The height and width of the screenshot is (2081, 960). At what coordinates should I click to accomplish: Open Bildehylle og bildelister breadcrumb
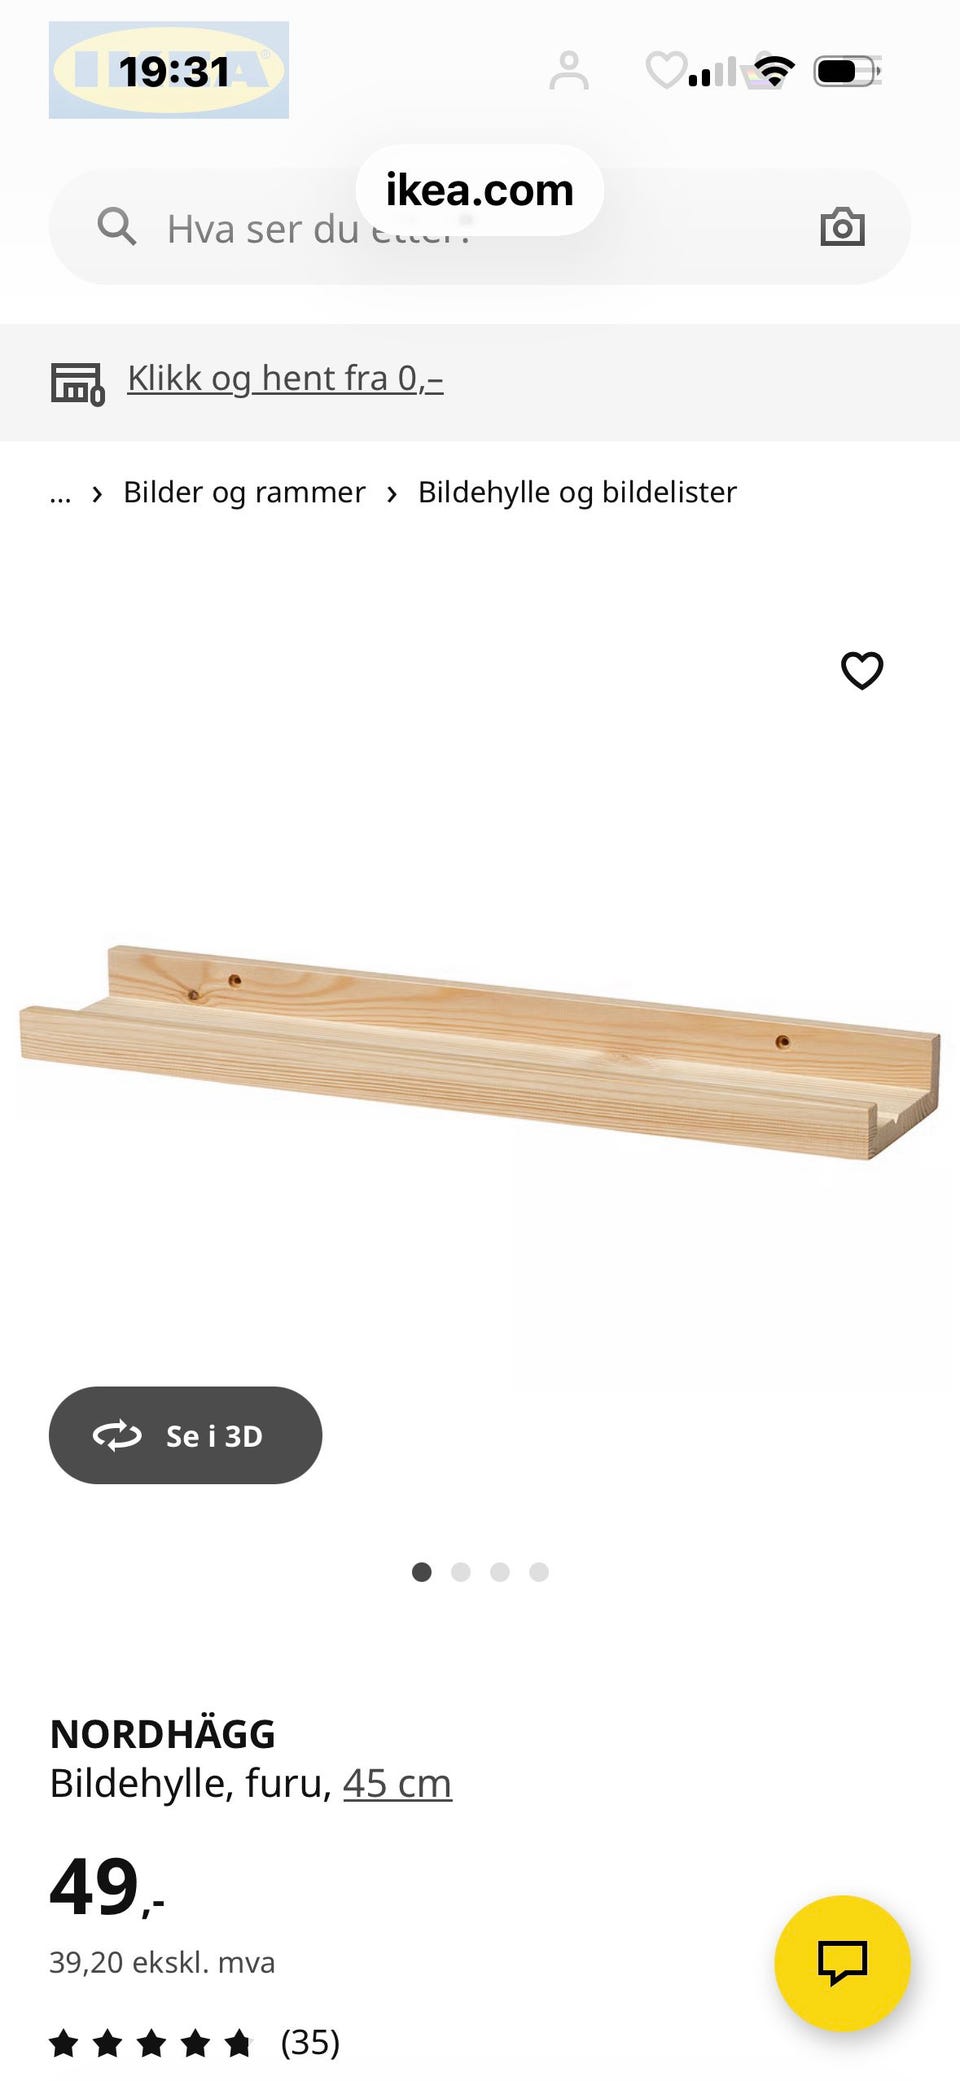coord(577,492)
